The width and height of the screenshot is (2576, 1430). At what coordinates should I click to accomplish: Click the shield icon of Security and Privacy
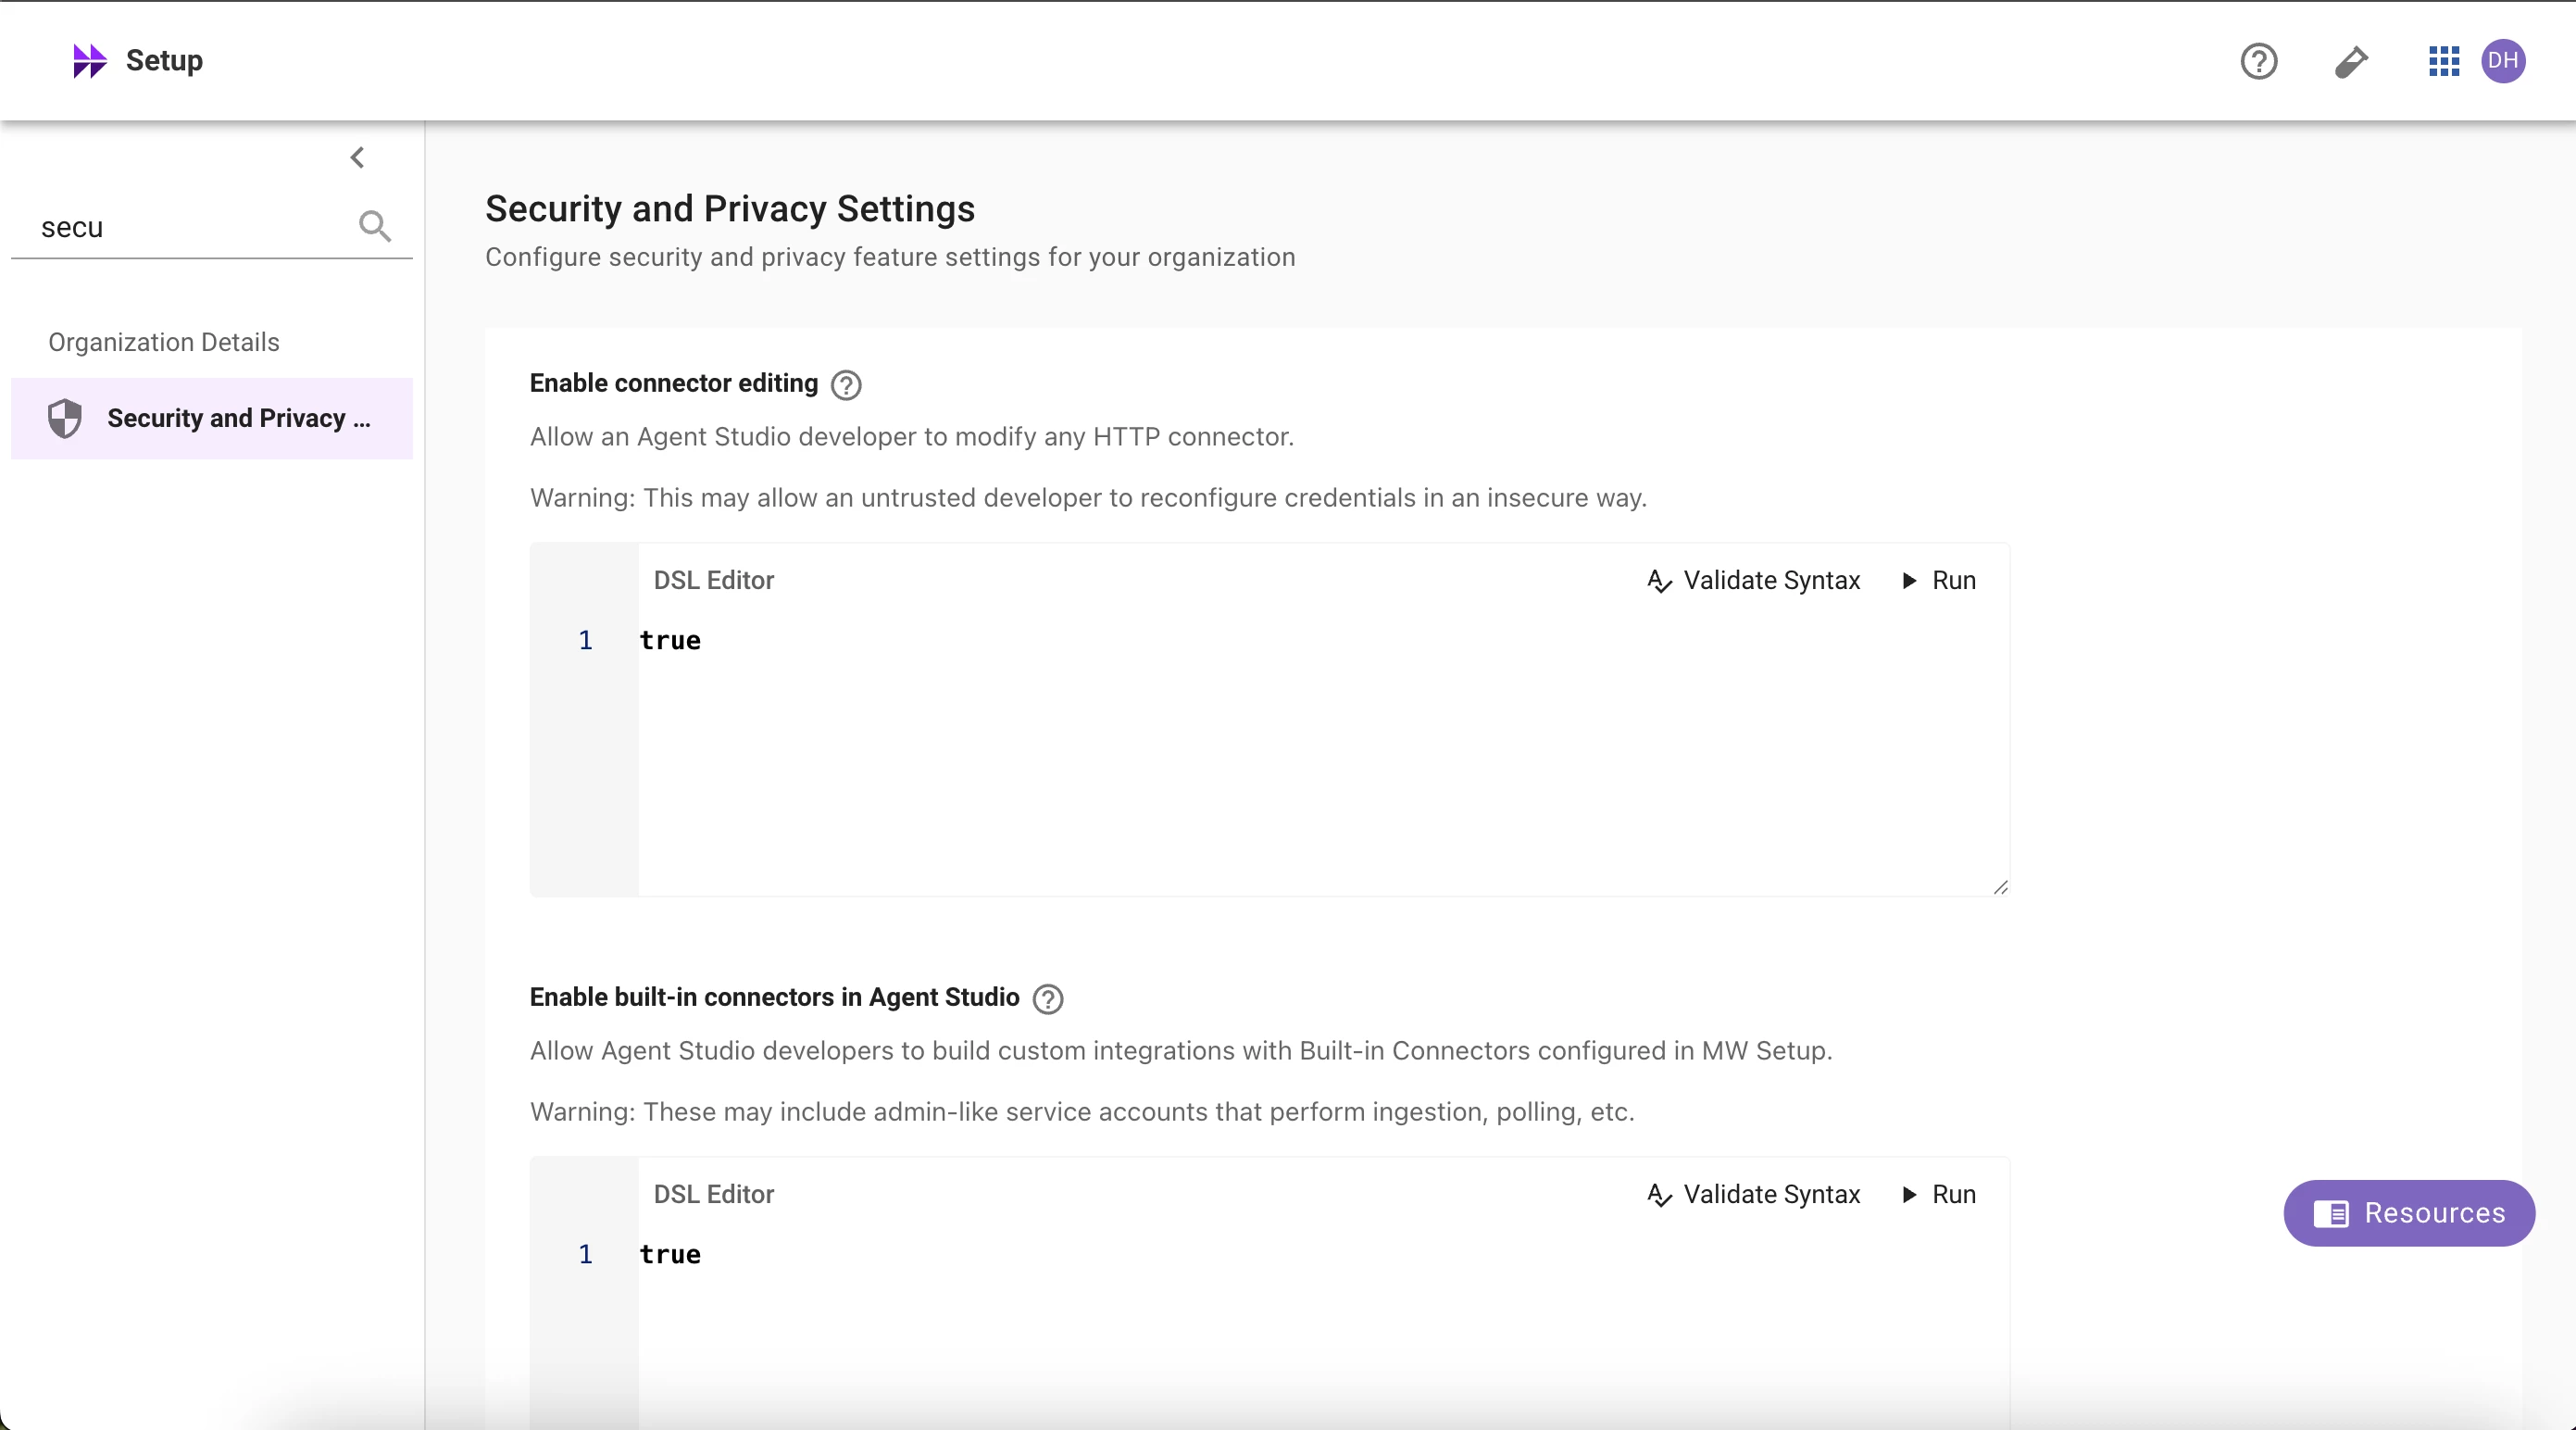65,418
